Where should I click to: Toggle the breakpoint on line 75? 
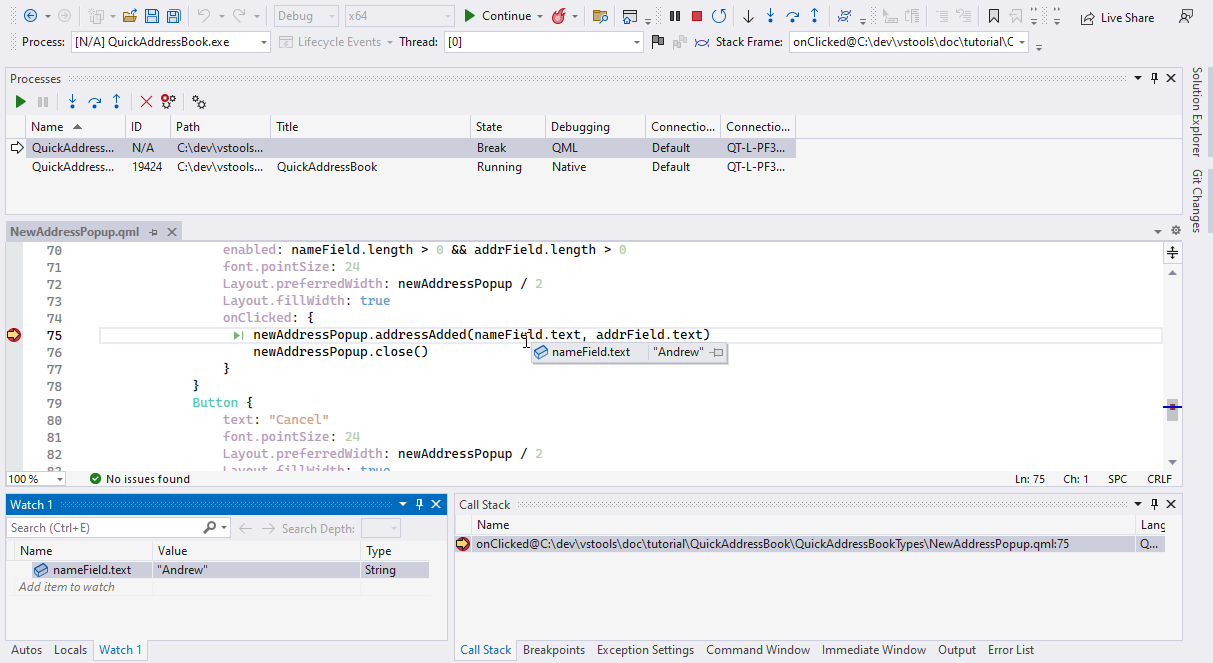point(14,335)
